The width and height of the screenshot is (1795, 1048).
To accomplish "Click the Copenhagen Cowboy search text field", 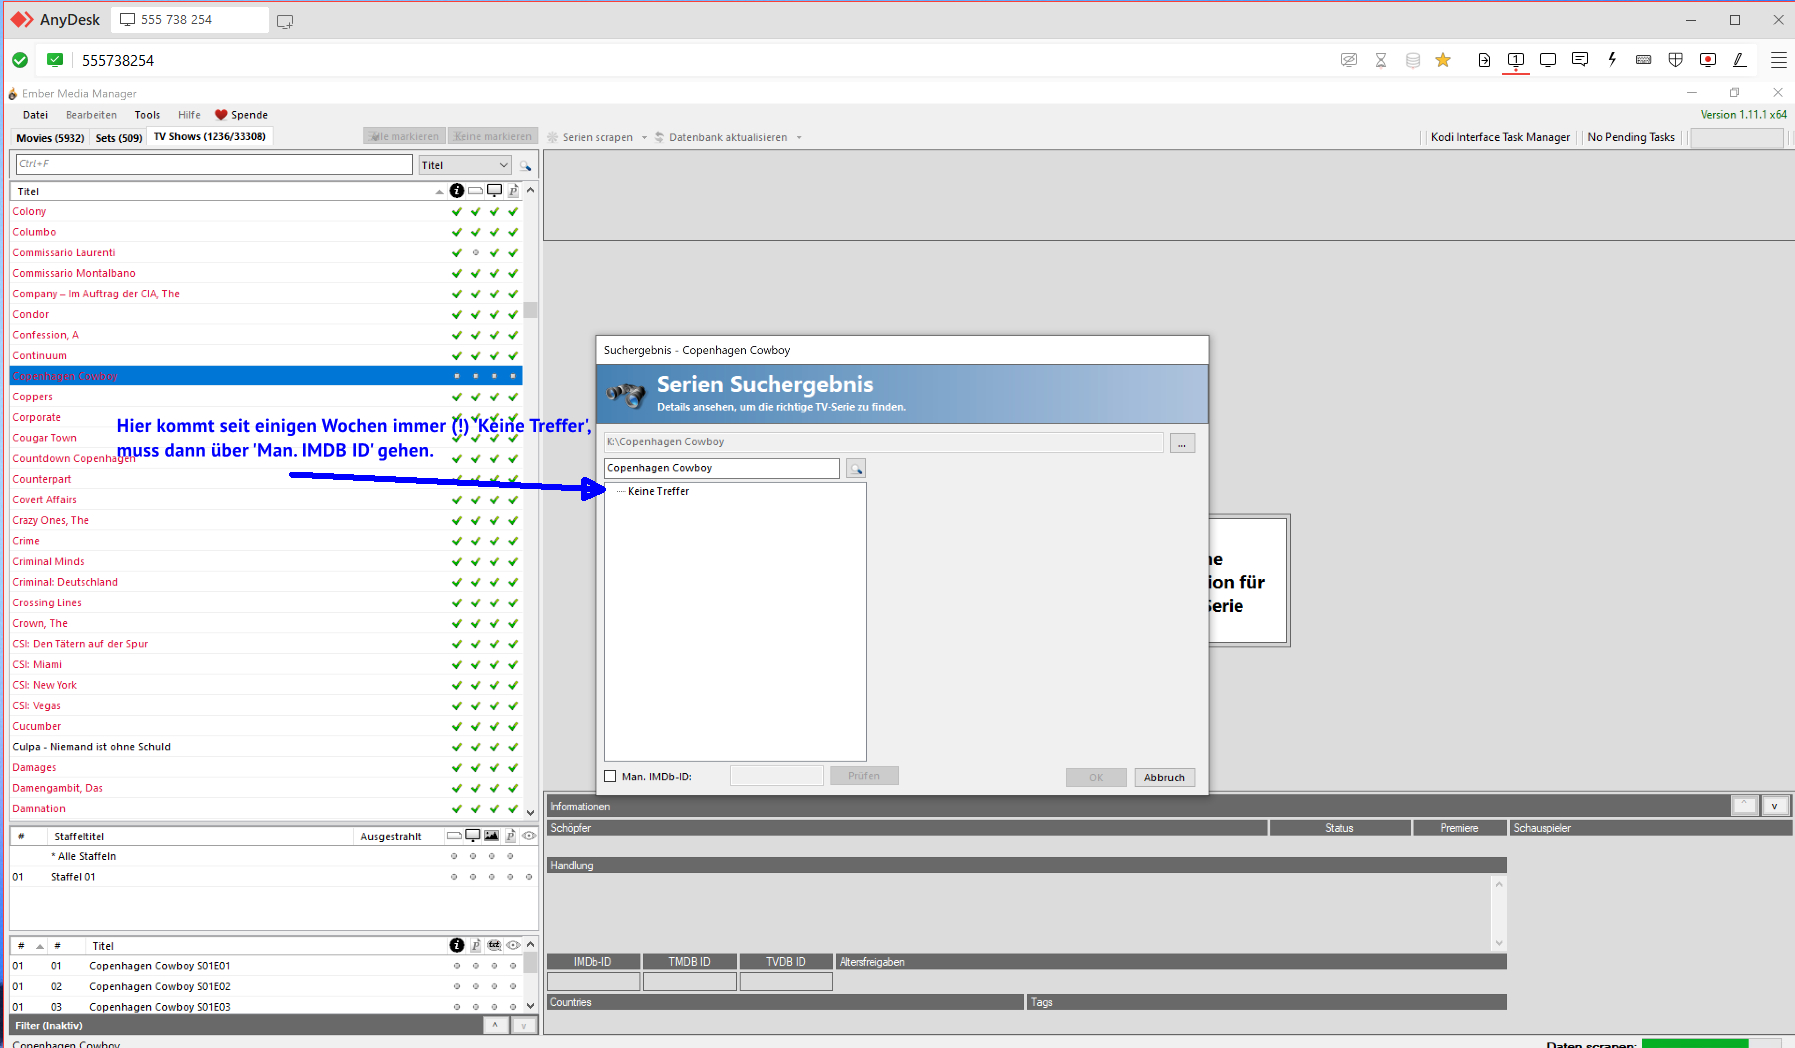I will pos(722,468).
